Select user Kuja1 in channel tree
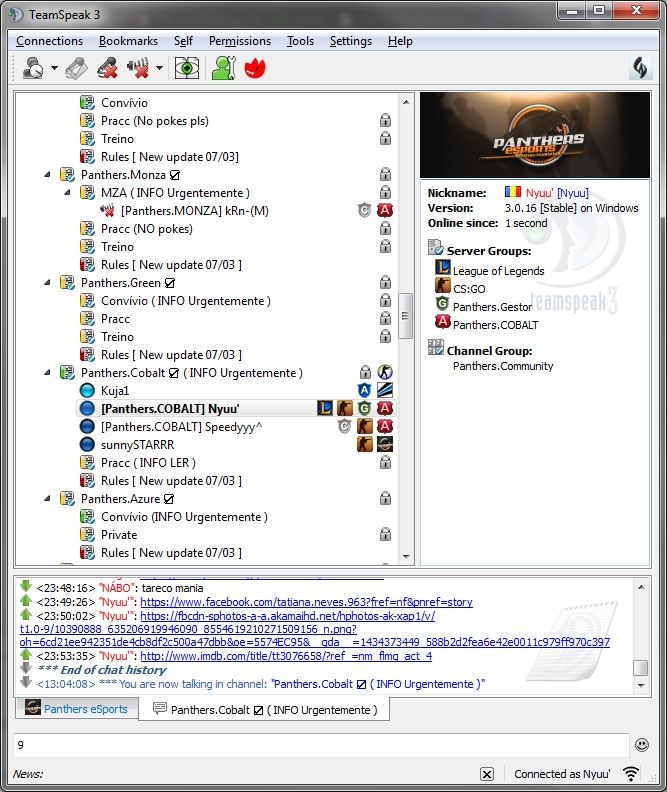 coord(116,391)
